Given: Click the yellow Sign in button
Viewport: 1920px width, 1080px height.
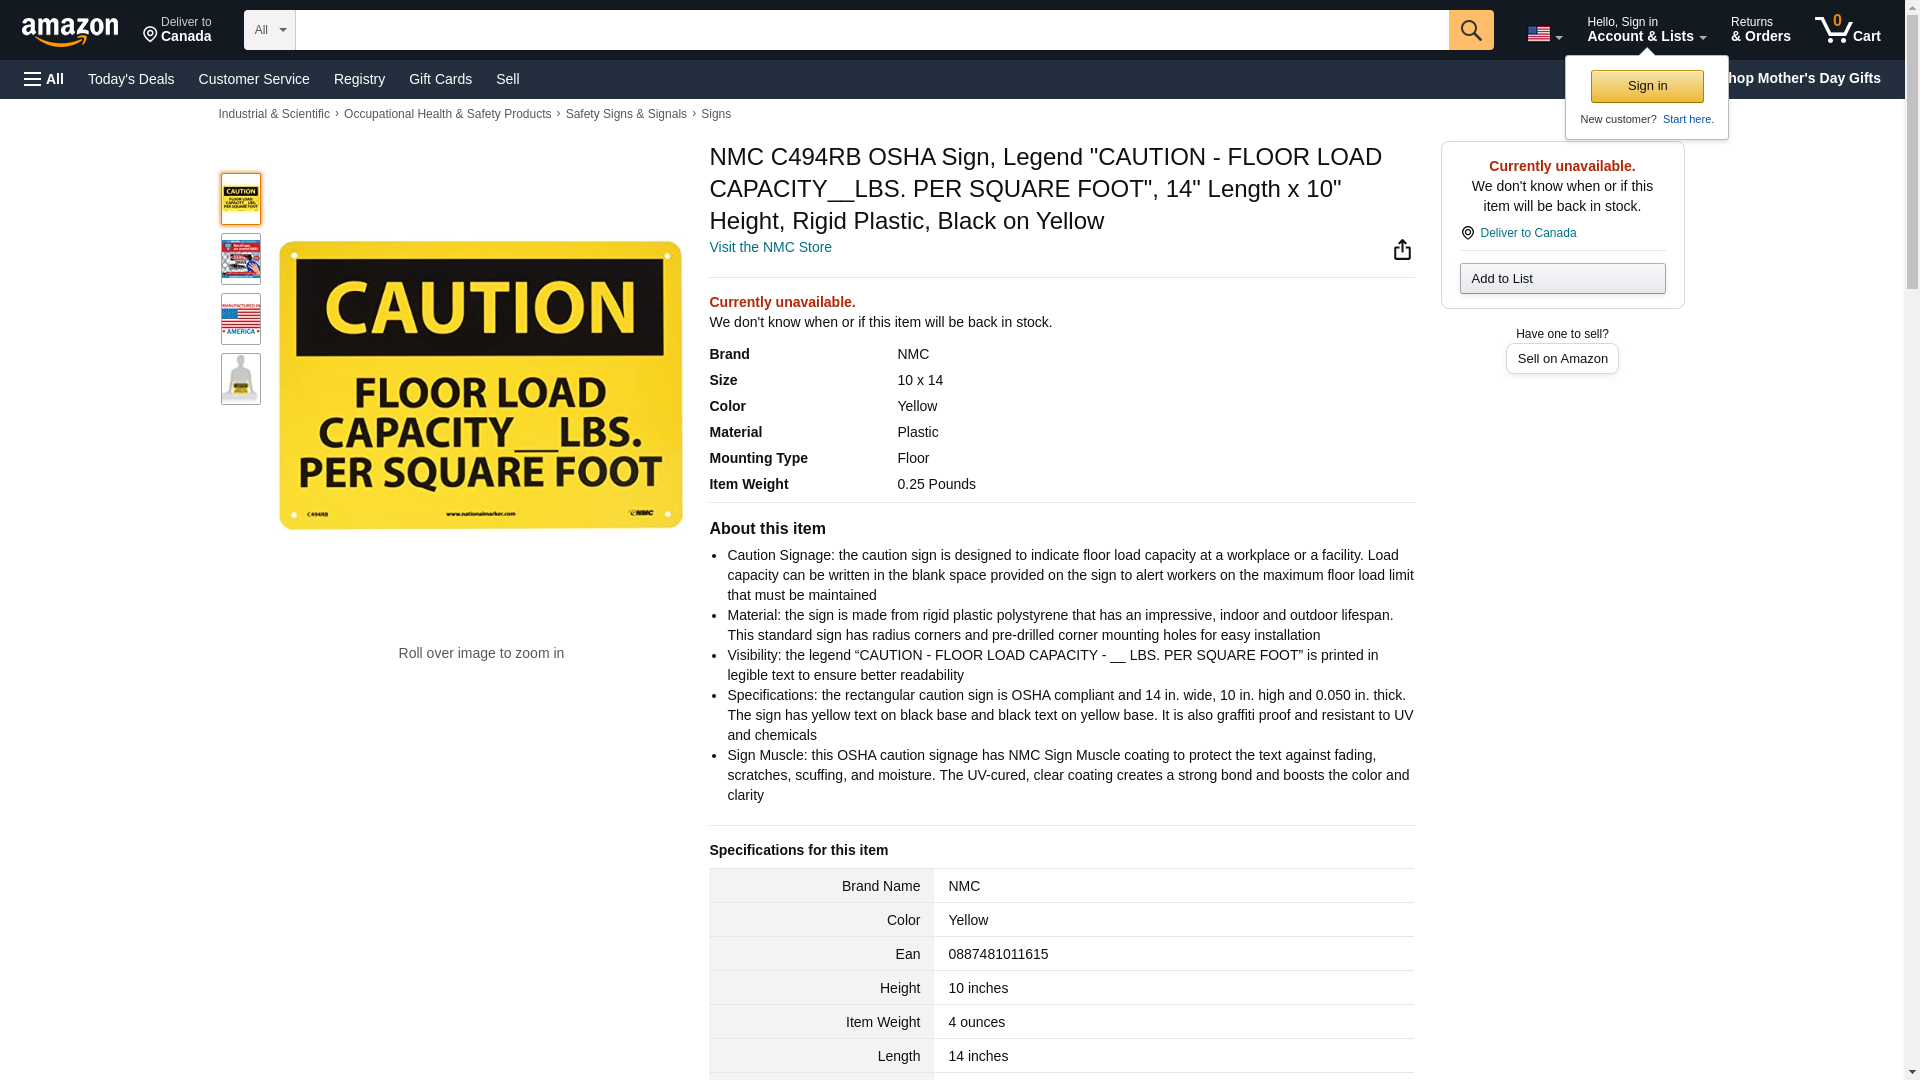Looking at the screenshot, I should (1647, 86).
